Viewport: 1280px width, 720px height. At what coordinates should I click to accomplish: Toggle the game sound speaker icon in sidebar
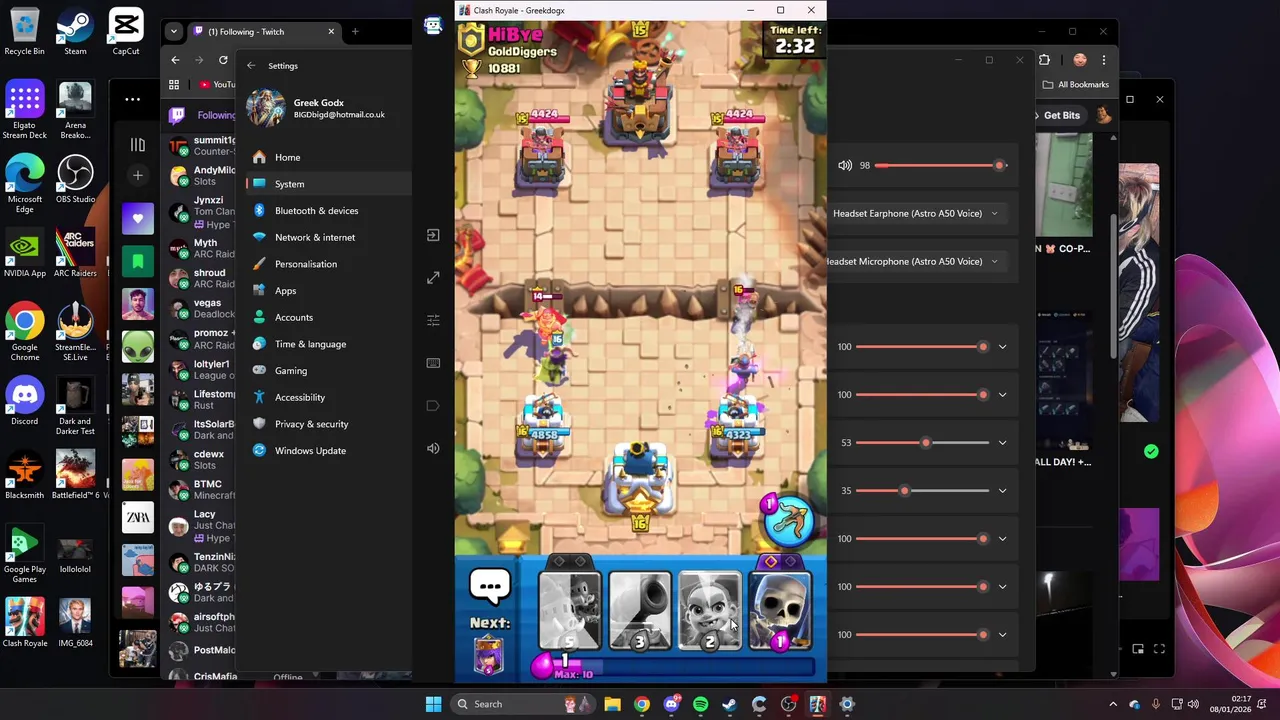pos(433,448)
